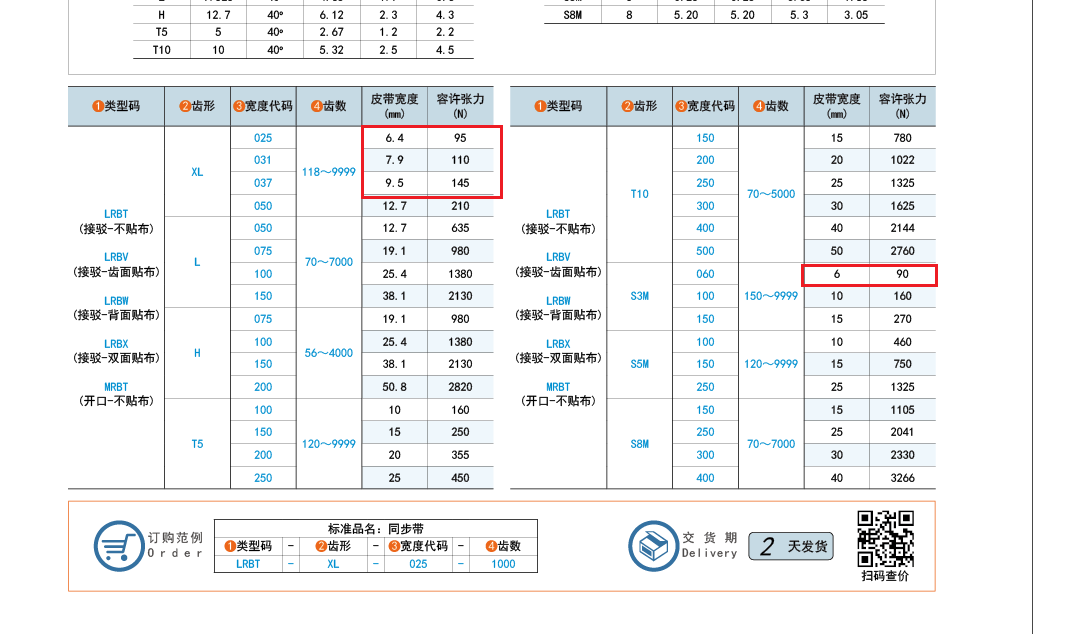Screen dimensions: 1078x634
Task: Choose the S3M tooth profile
Action: tap(639, 296)
